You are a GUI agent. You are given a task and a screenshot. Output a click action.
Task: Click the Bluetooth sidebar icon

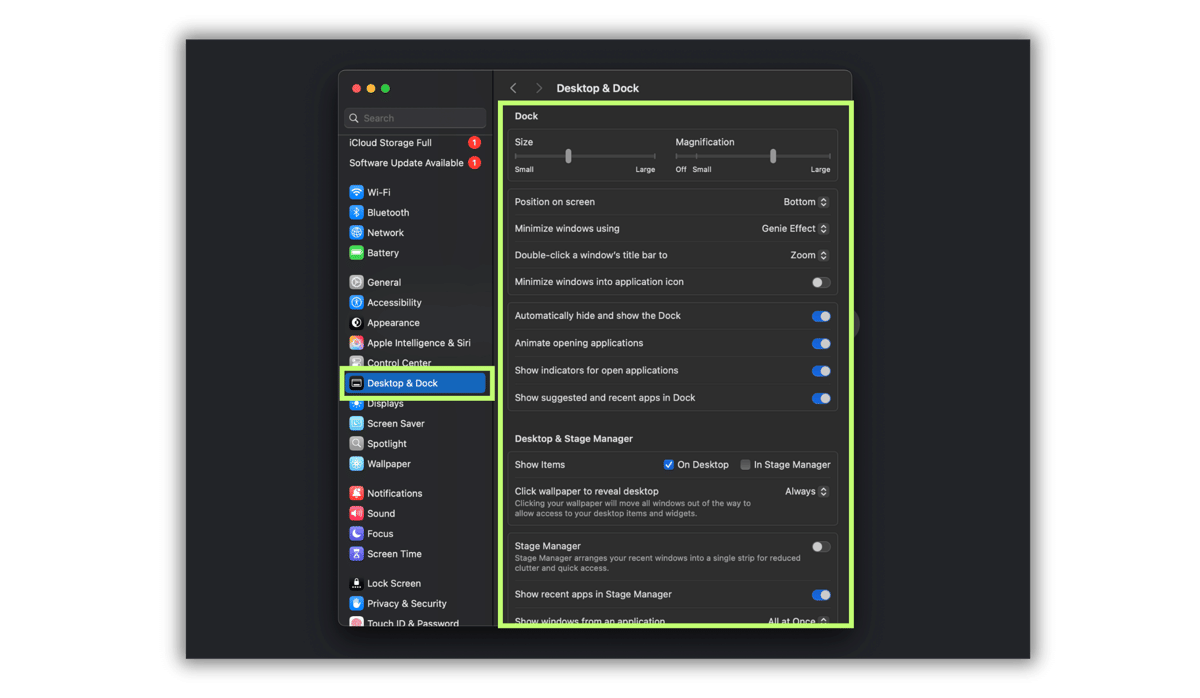[356, 212]
